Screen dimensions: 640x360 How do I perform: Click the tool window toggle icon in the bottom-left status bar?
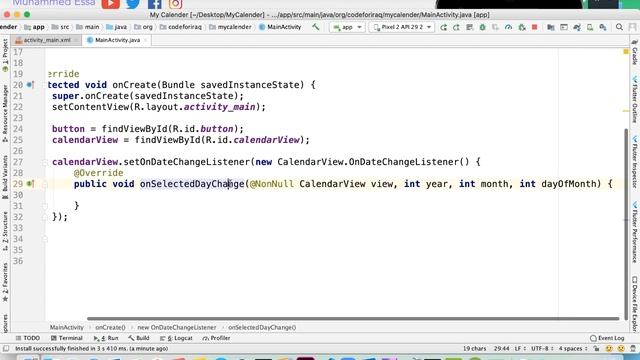coord(6,349)
